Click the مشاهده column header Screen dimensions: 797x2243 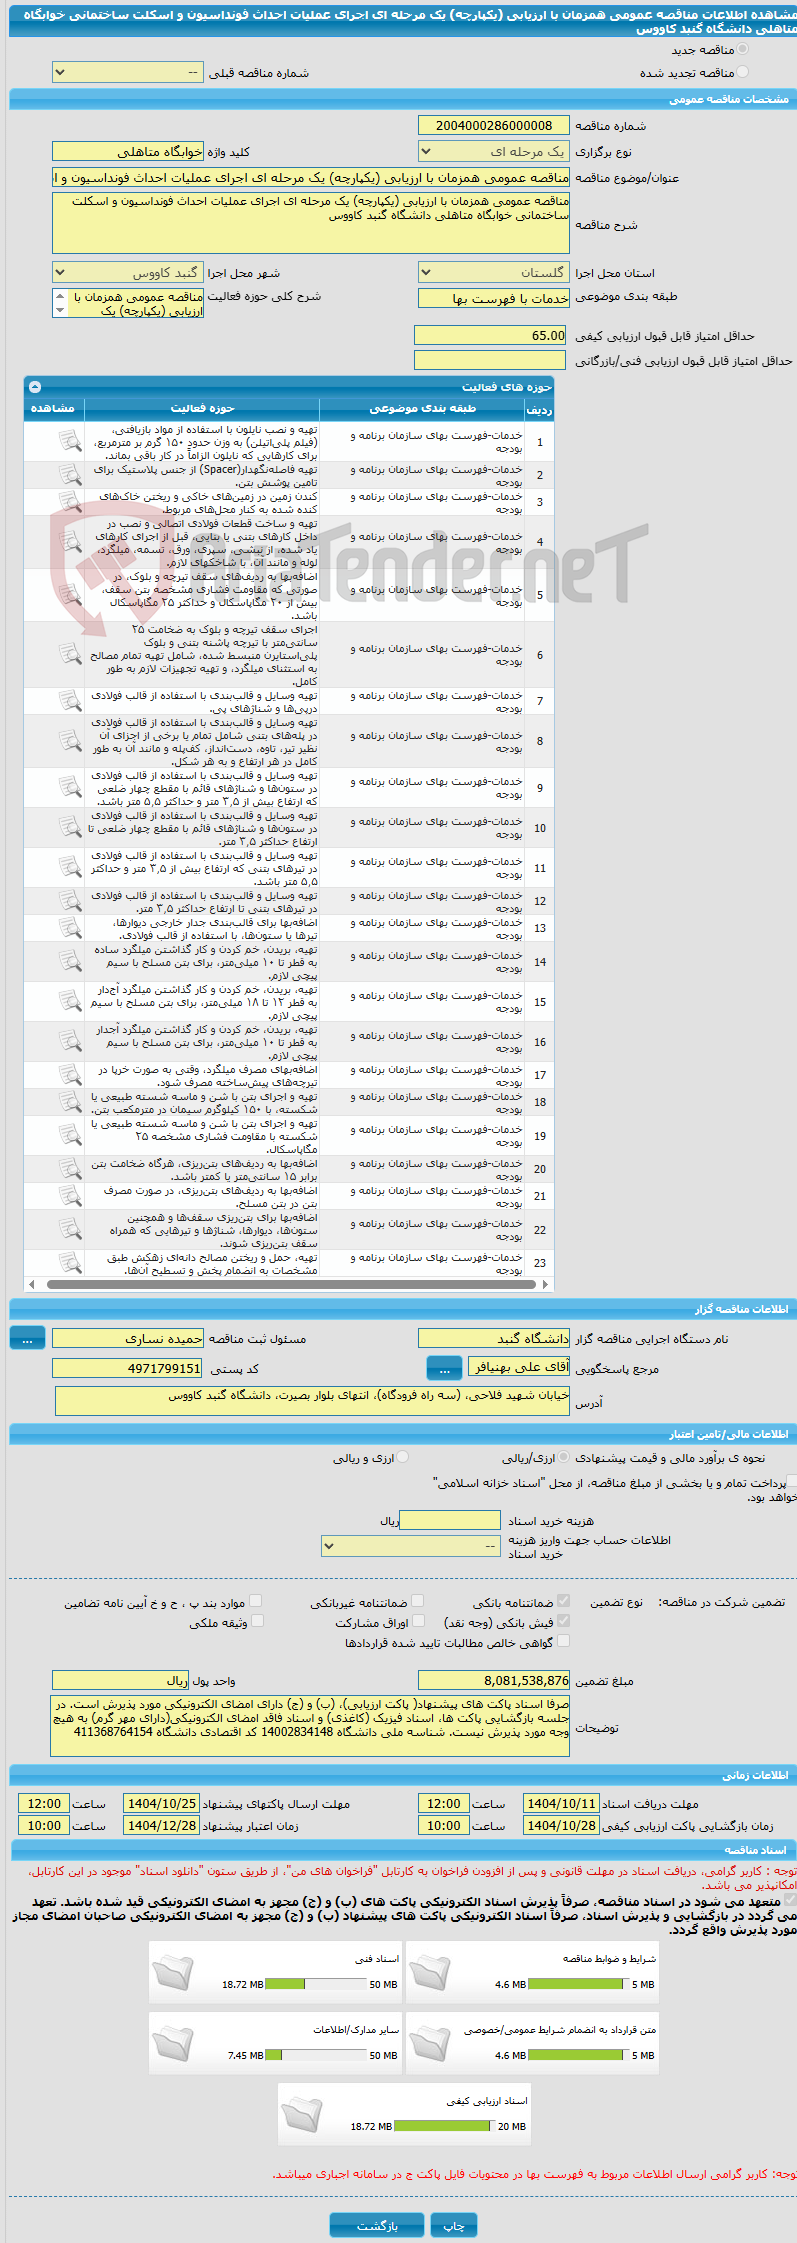(x=54, y=408)
